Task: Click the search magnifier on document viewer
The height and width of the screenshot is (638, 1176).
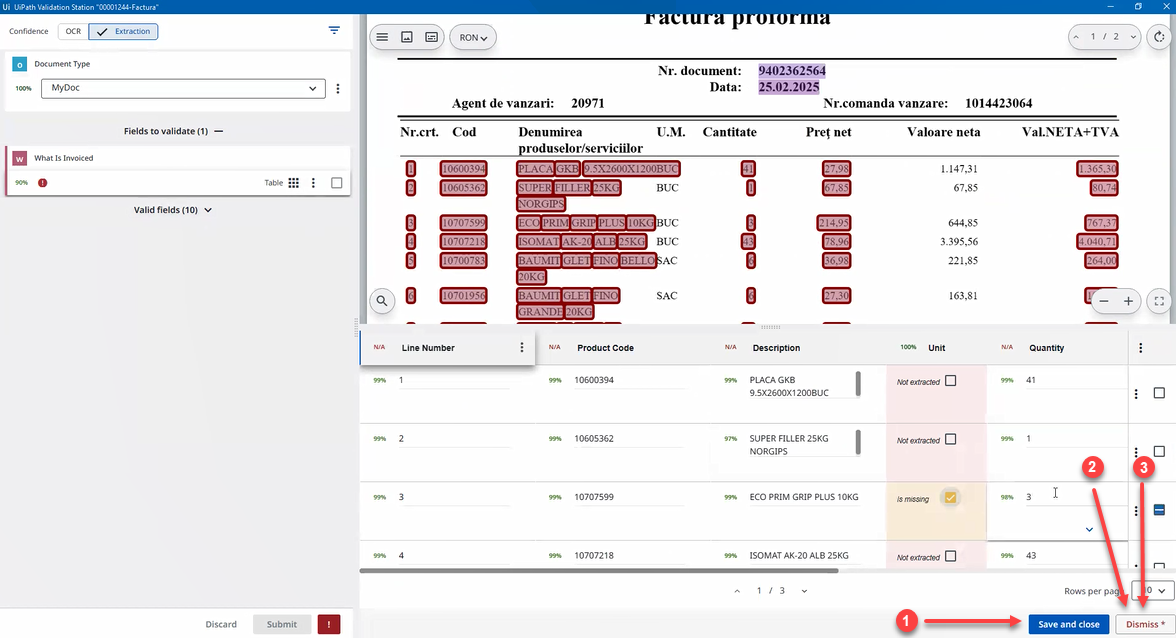Action: (x=382, y=300)
